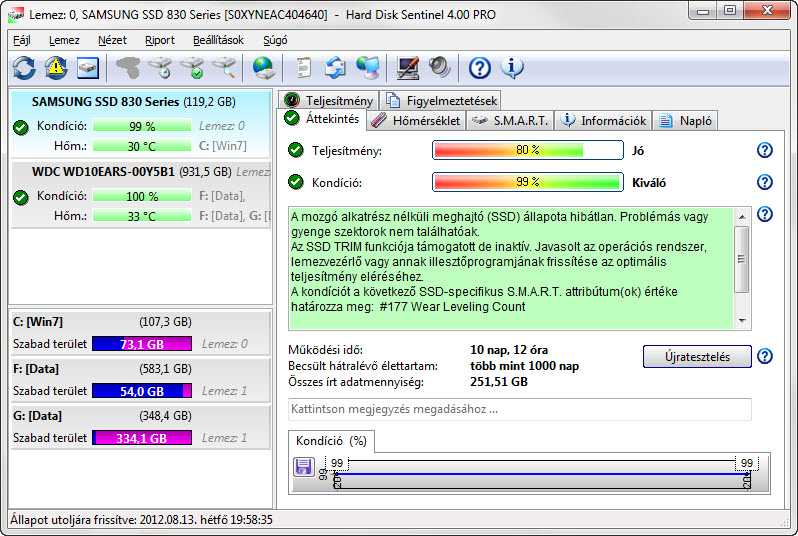Select the F: [Data] partition entry
Viewport: 798px width, 536px height.
pos(140,380)
